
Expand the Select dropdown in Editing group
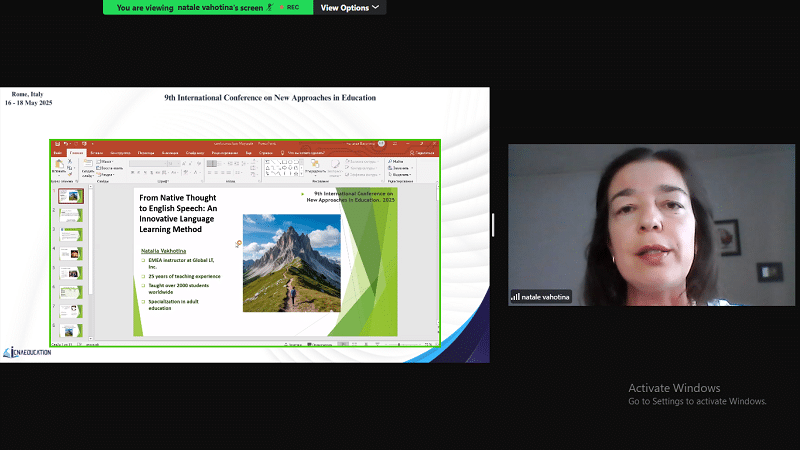401,174
